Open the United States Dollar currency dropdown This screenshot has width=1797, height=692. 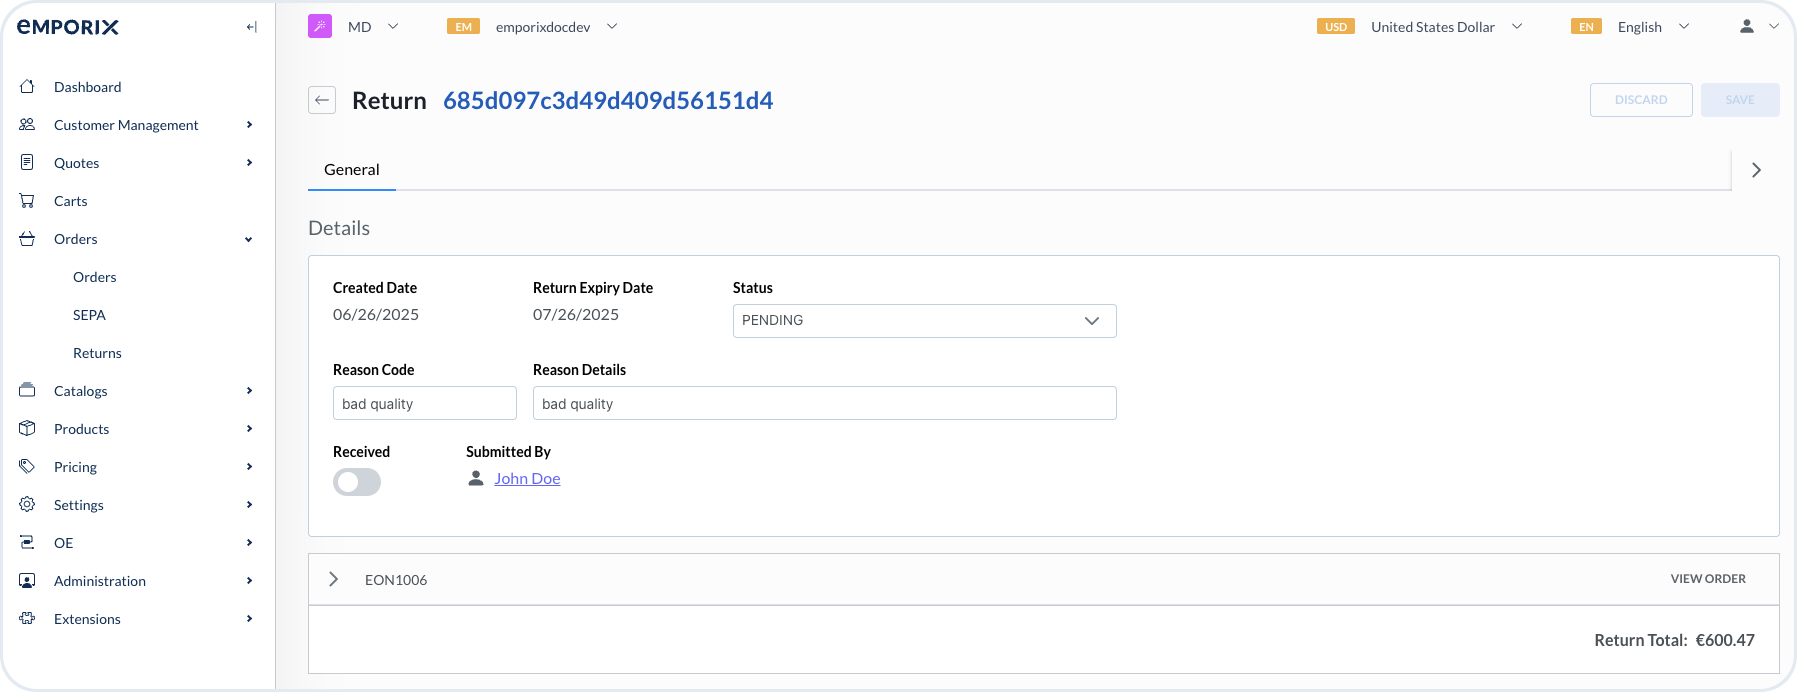coord(1432,27)
